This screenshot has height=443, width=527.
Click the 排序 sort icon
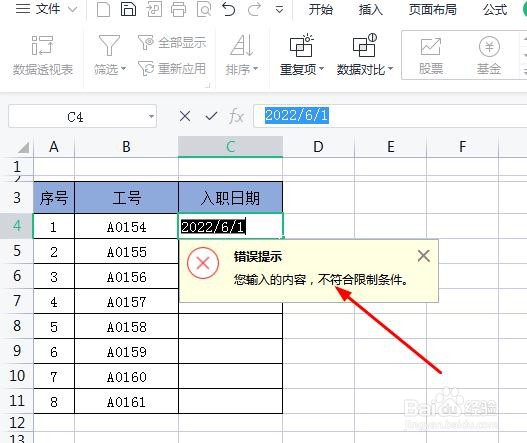(x=241, y=45)
